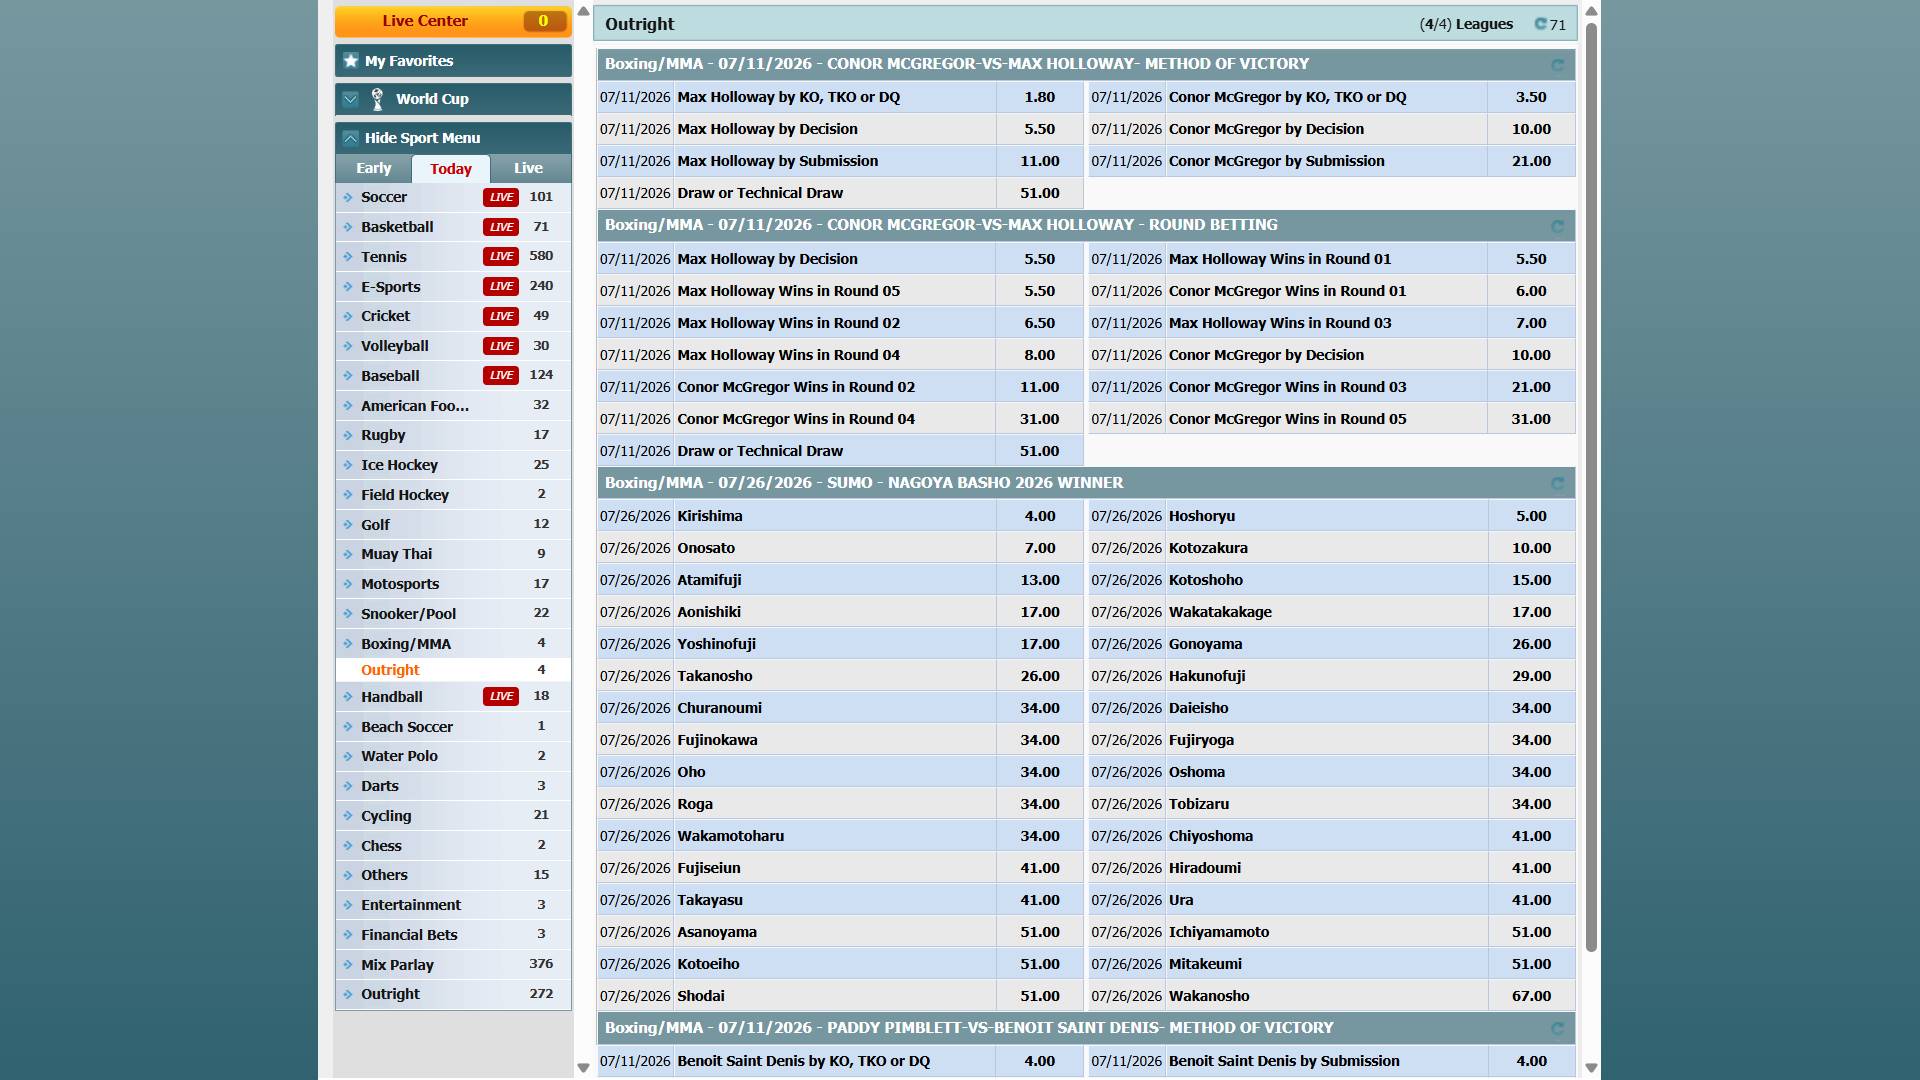Click the main page scrollbar thumb
Screen dimensions: 1920x1080
click(1591, 487)
